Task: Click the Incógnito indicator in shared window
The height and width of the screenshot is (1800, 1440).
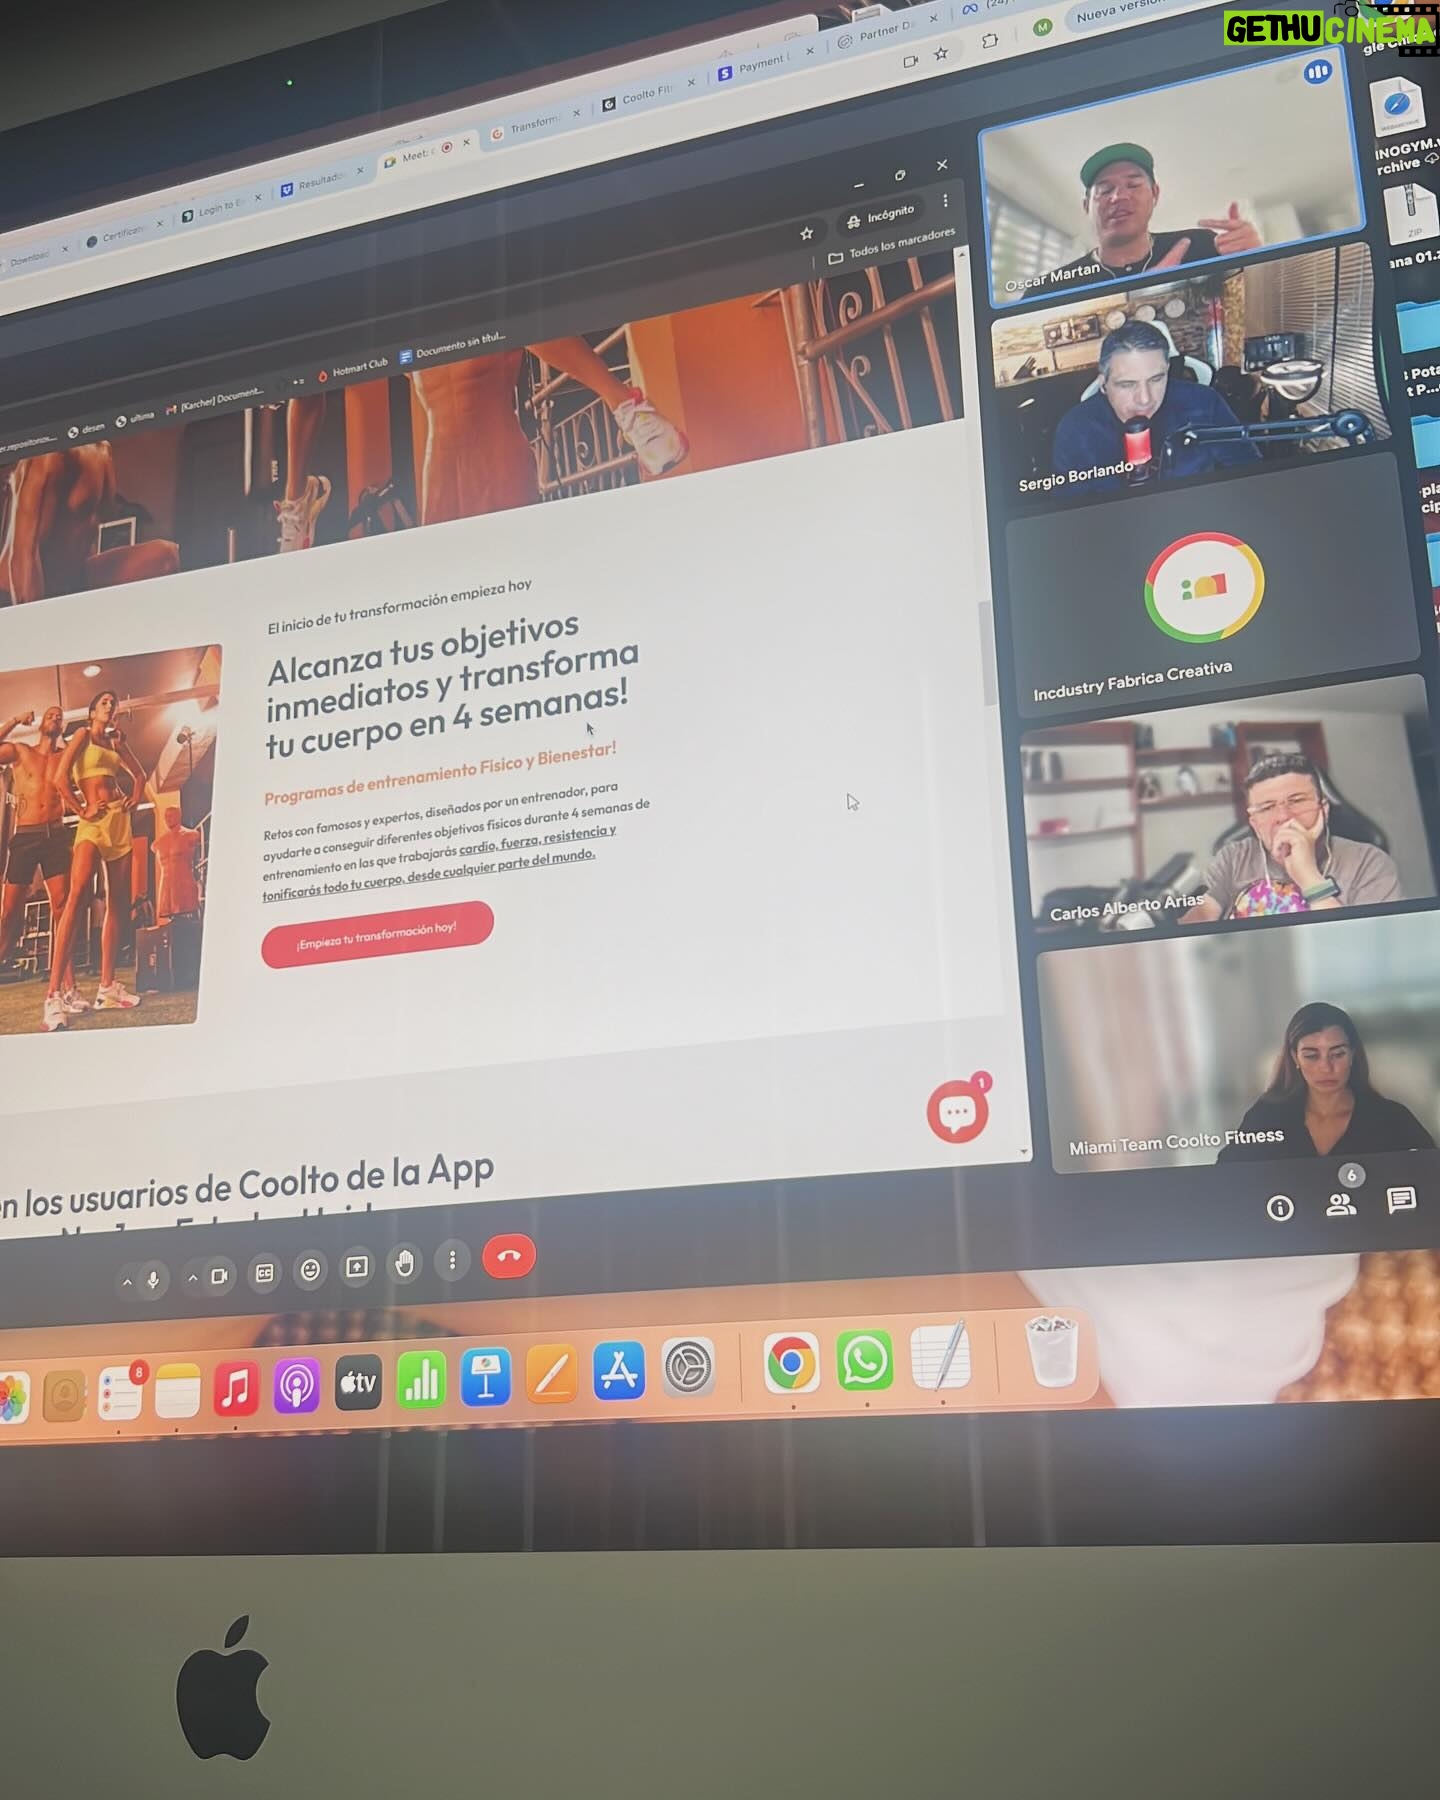Action: click(880, 216)
